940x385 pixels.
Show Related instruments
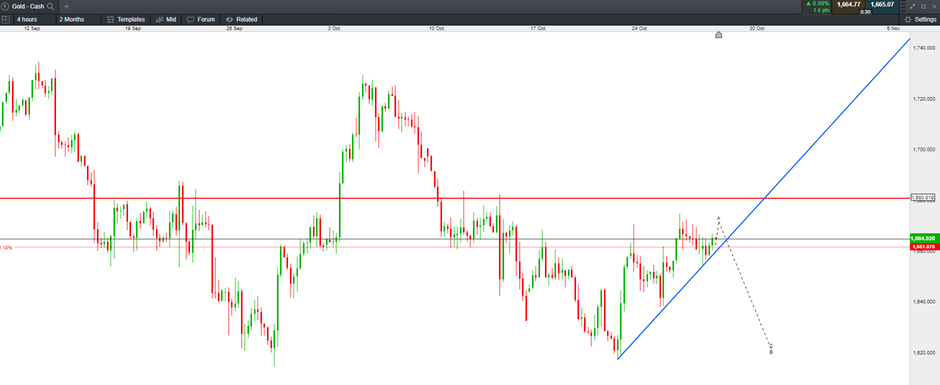coord(242,19)
